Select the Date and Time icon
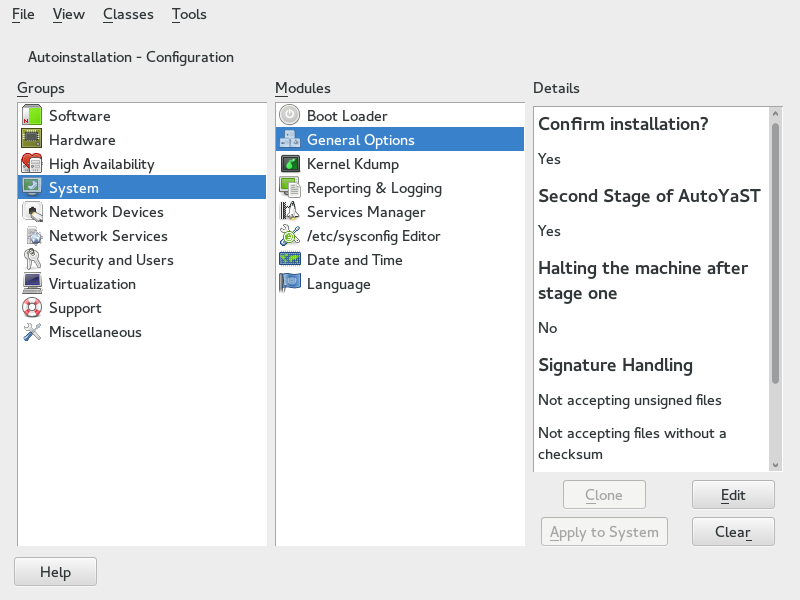This screenshot has height=600, width=800. click(289, 260)
